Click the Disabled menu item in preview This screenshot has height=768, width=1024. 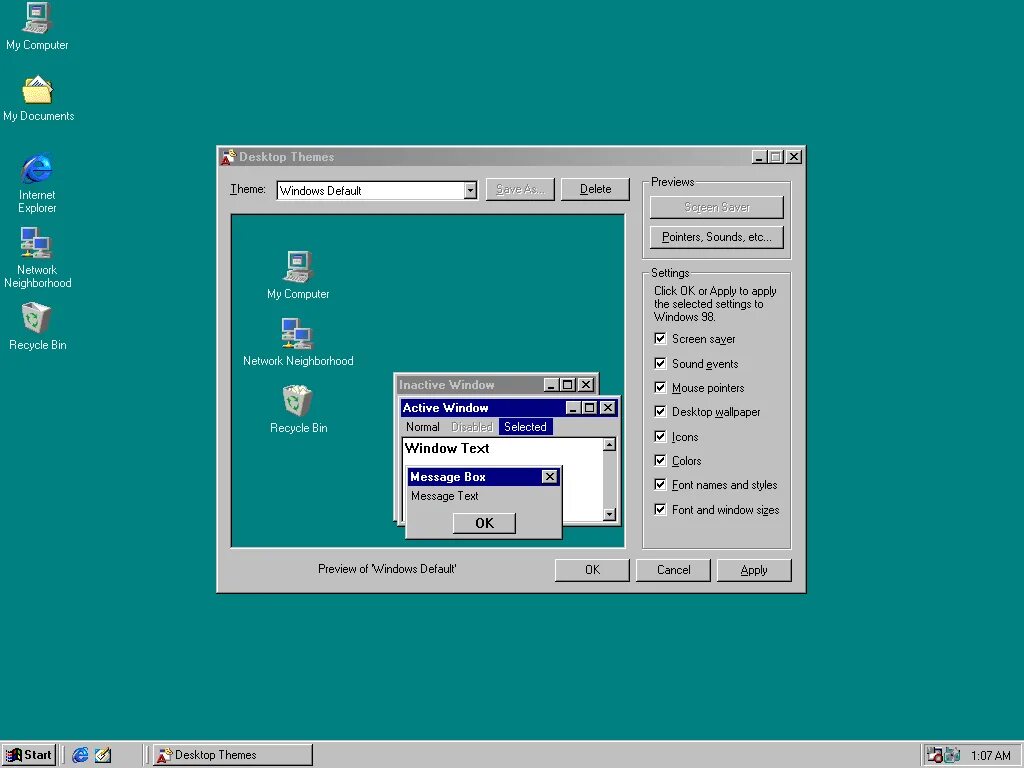(x=472, y=426)
